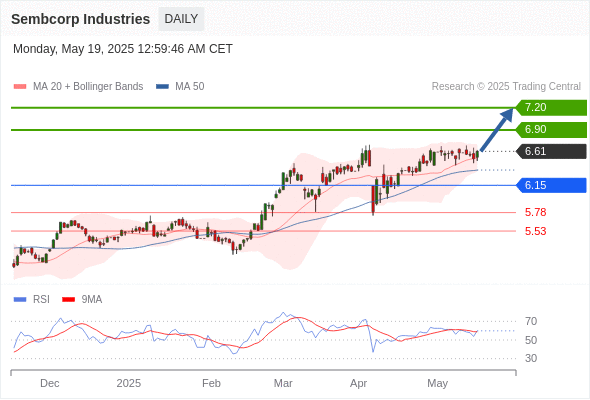Click the 6.90 green resistance price tag
The height and width of the screenshot is (400, 590).
coord(551,130)
